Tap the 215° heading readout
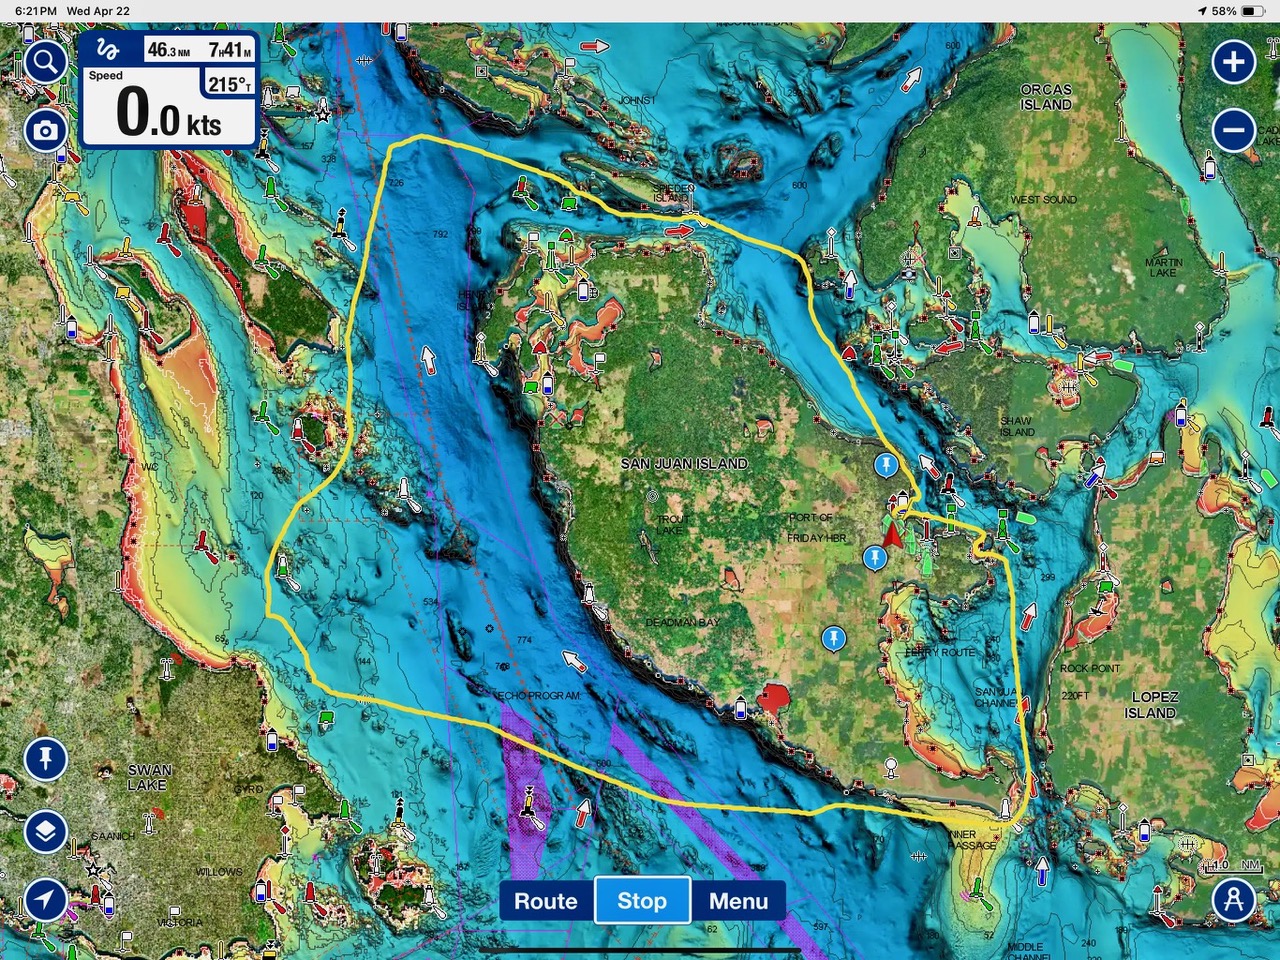Viewport: 1280px width, 960px height. pyautogui.click(x=229, y=85)
